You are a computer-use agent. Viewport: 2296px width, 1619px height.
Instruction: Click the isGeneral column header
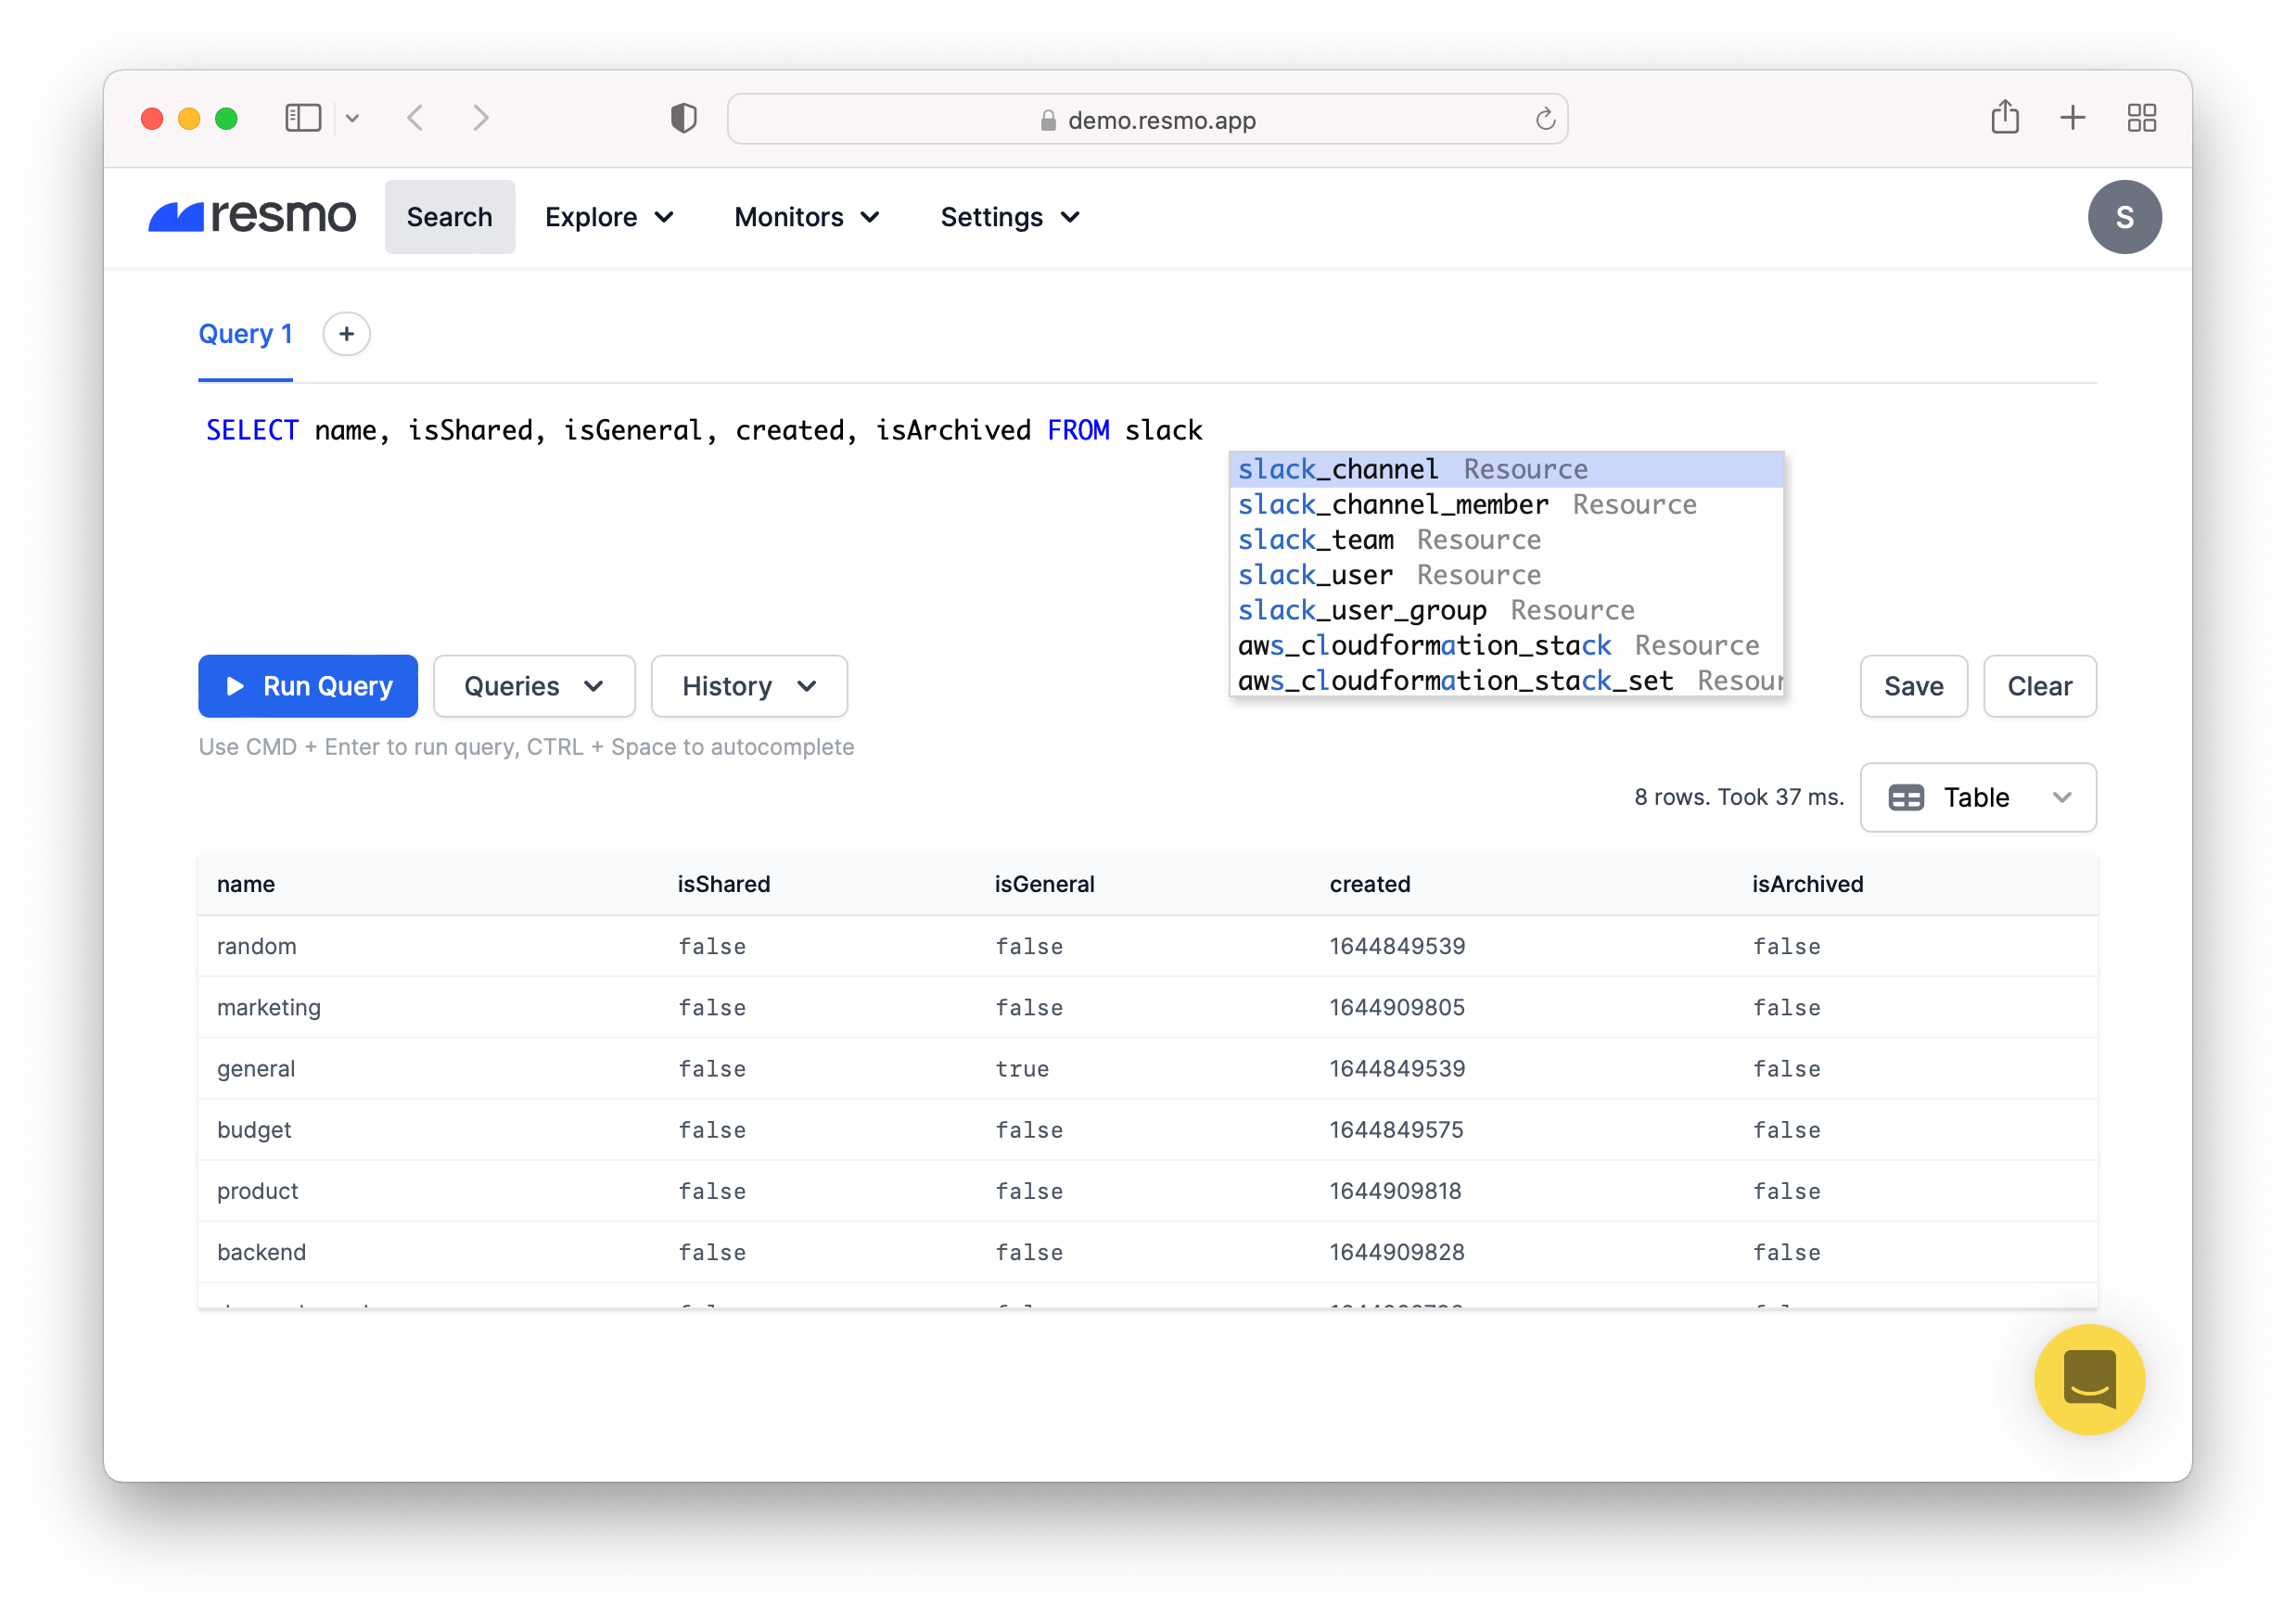(x=1044, y=884)
